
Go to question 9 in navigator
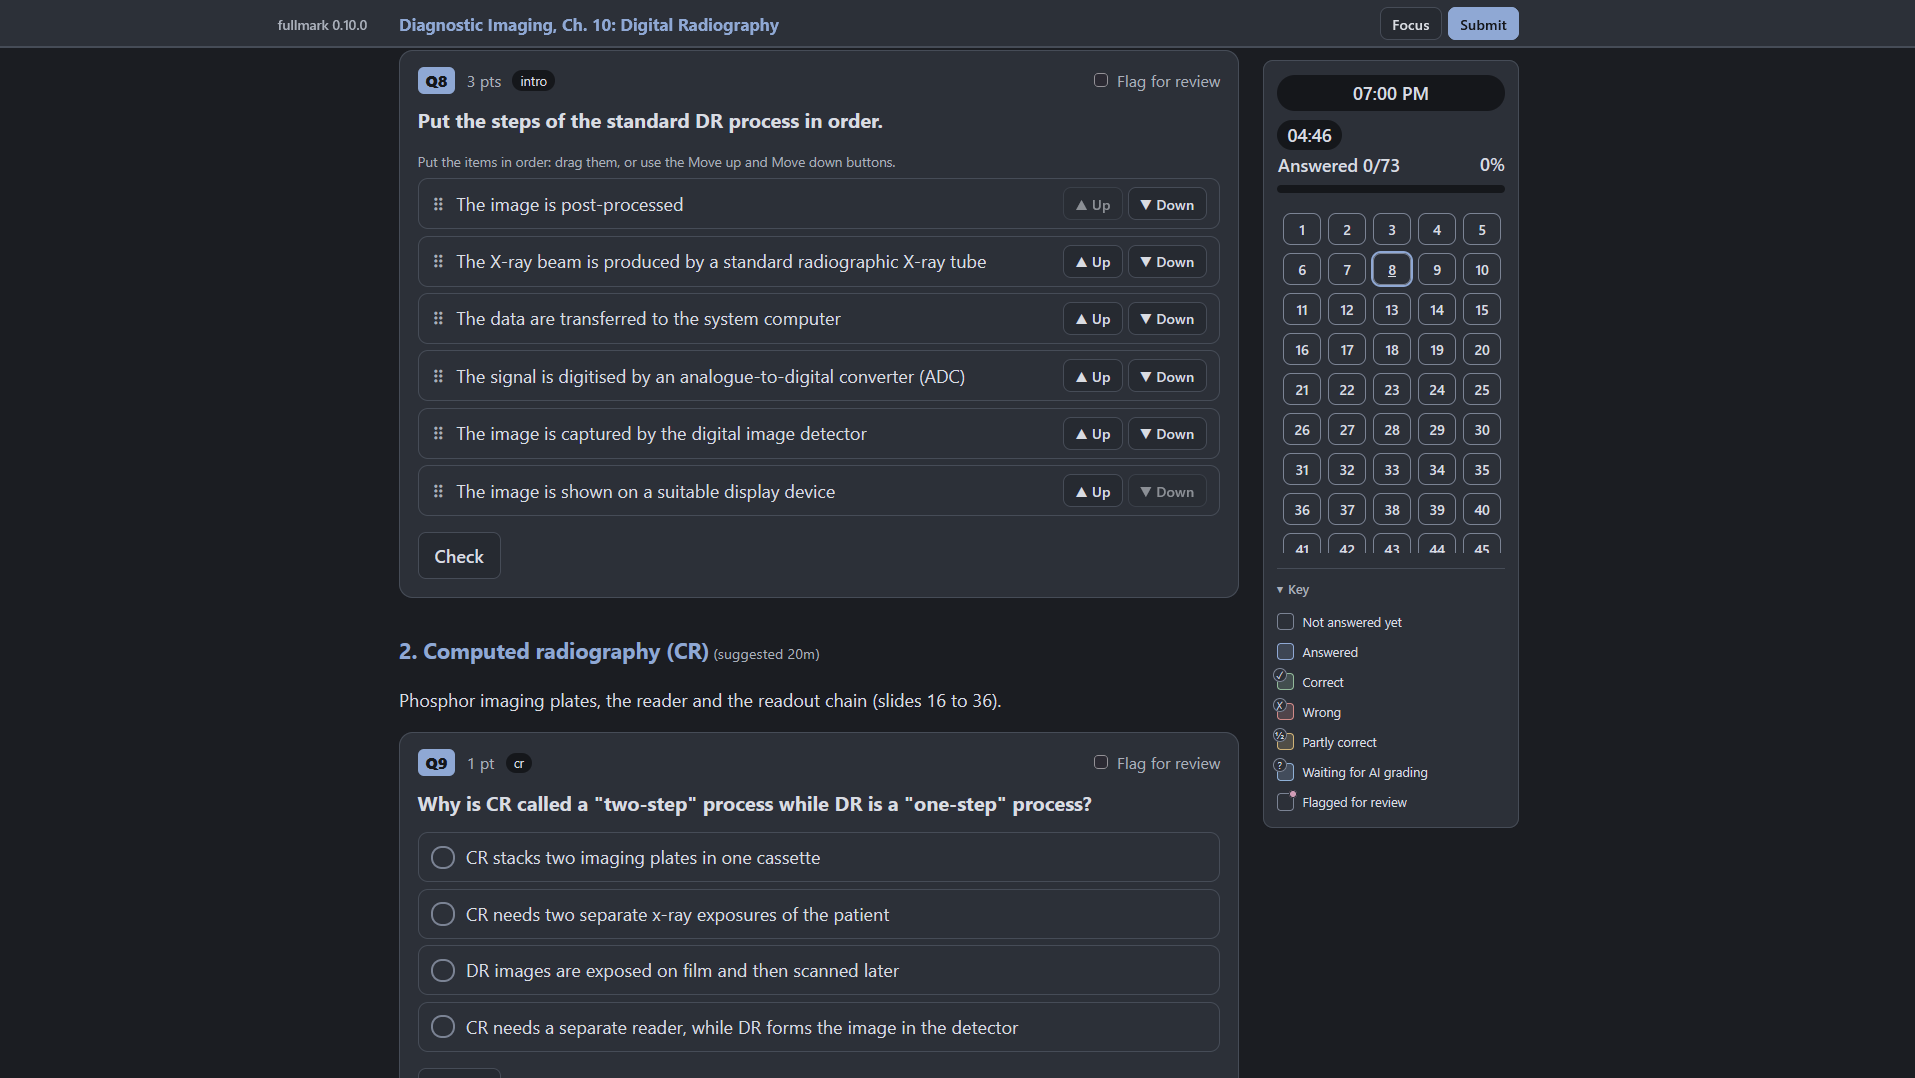(1436, 269)
